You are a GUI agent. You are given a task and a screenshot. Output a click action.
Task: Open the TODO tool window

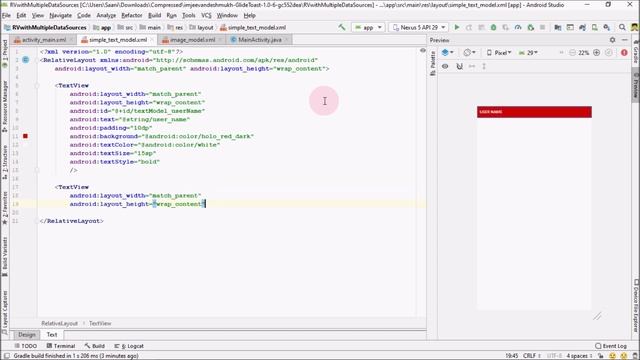click(25, 346)
